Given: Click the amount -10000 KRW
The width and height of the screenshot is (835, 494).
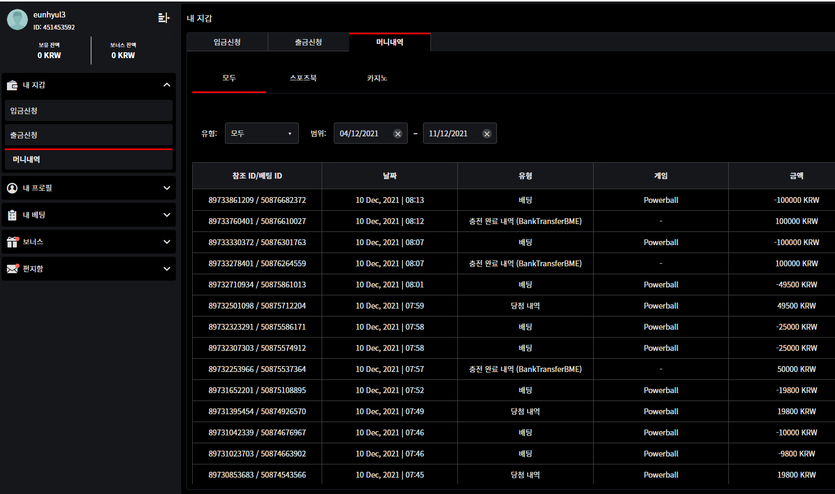Looking at the screenshot, I should [797, 433].
